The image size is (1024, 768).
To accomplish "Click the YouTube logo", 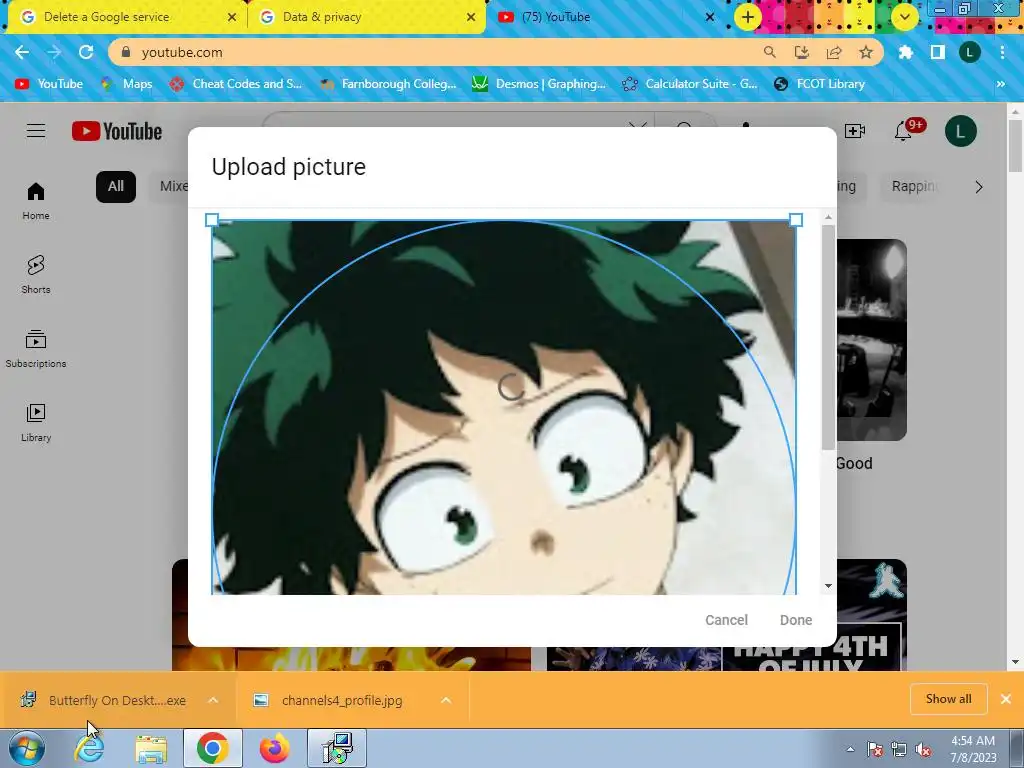I will [117, 131].
